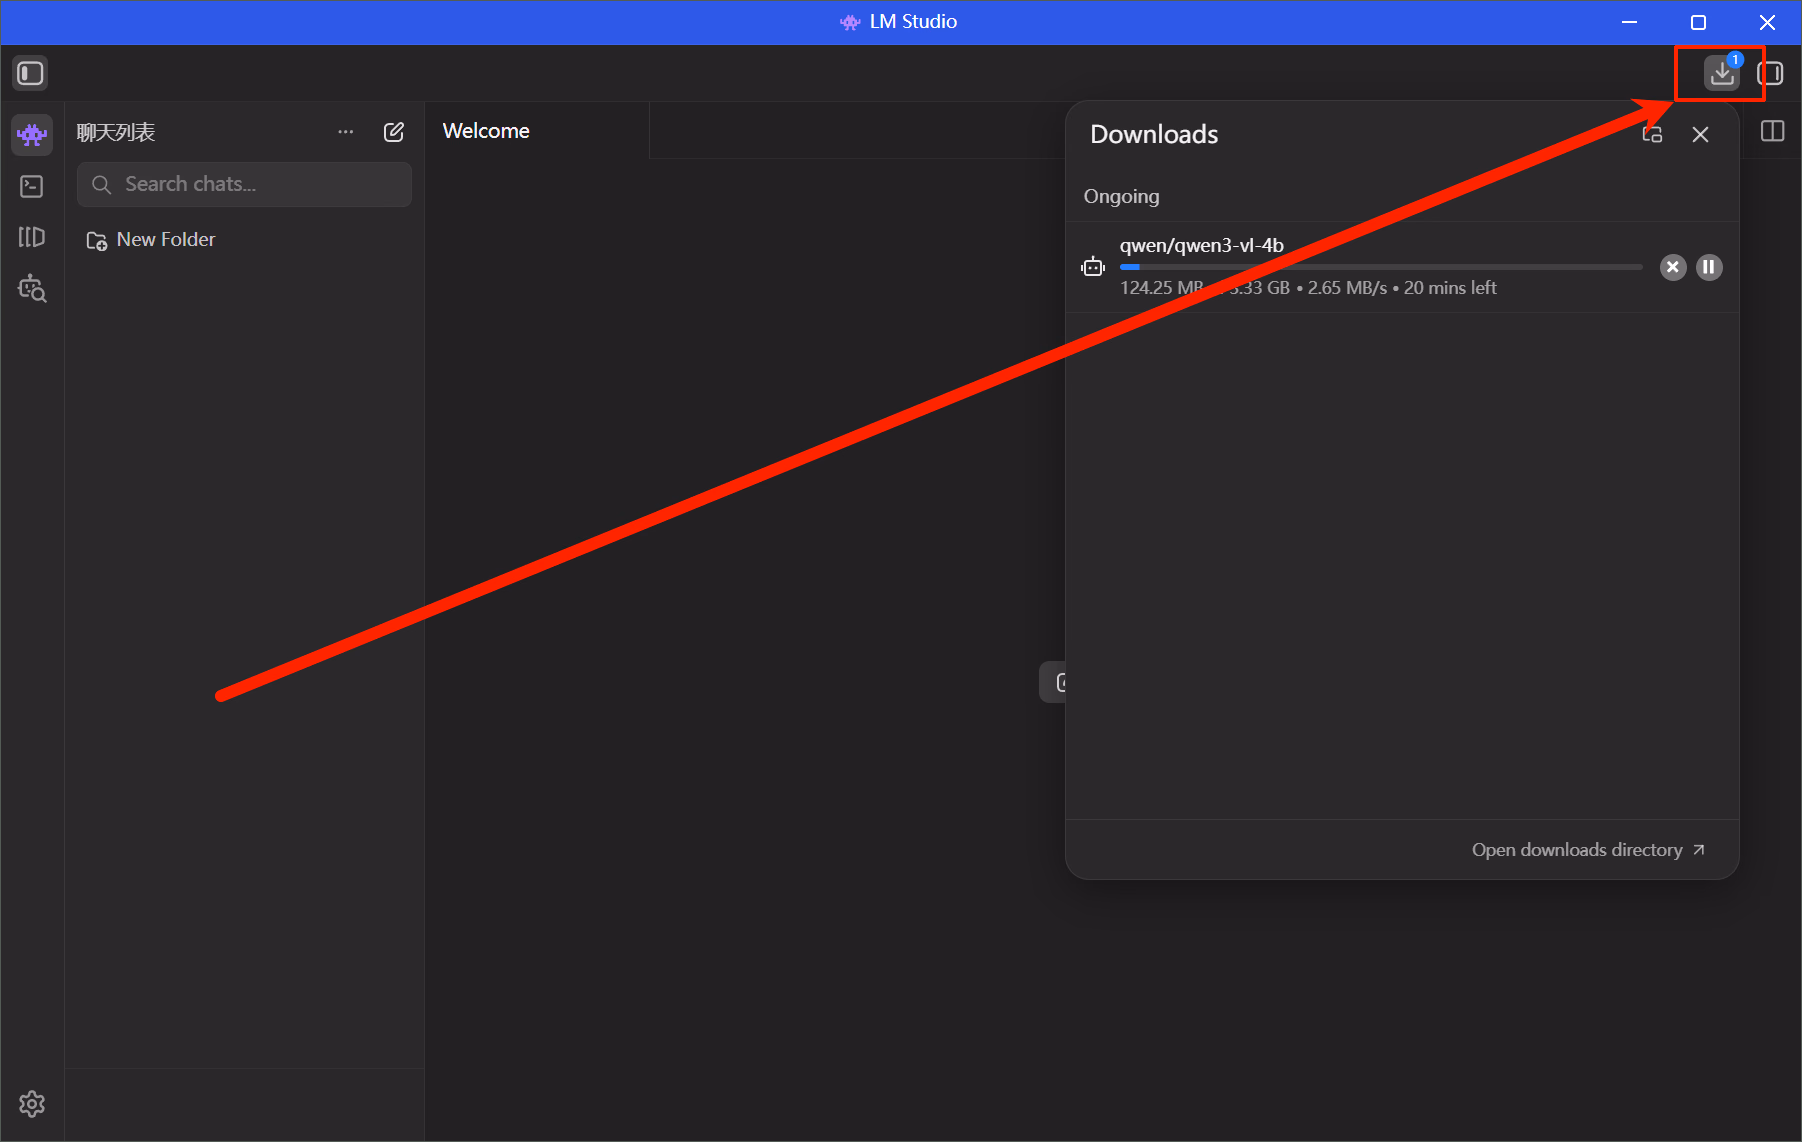This screenshot has width=1802, height=1142.
Task: Click the Downloads panel heading
Action: 1154,134
